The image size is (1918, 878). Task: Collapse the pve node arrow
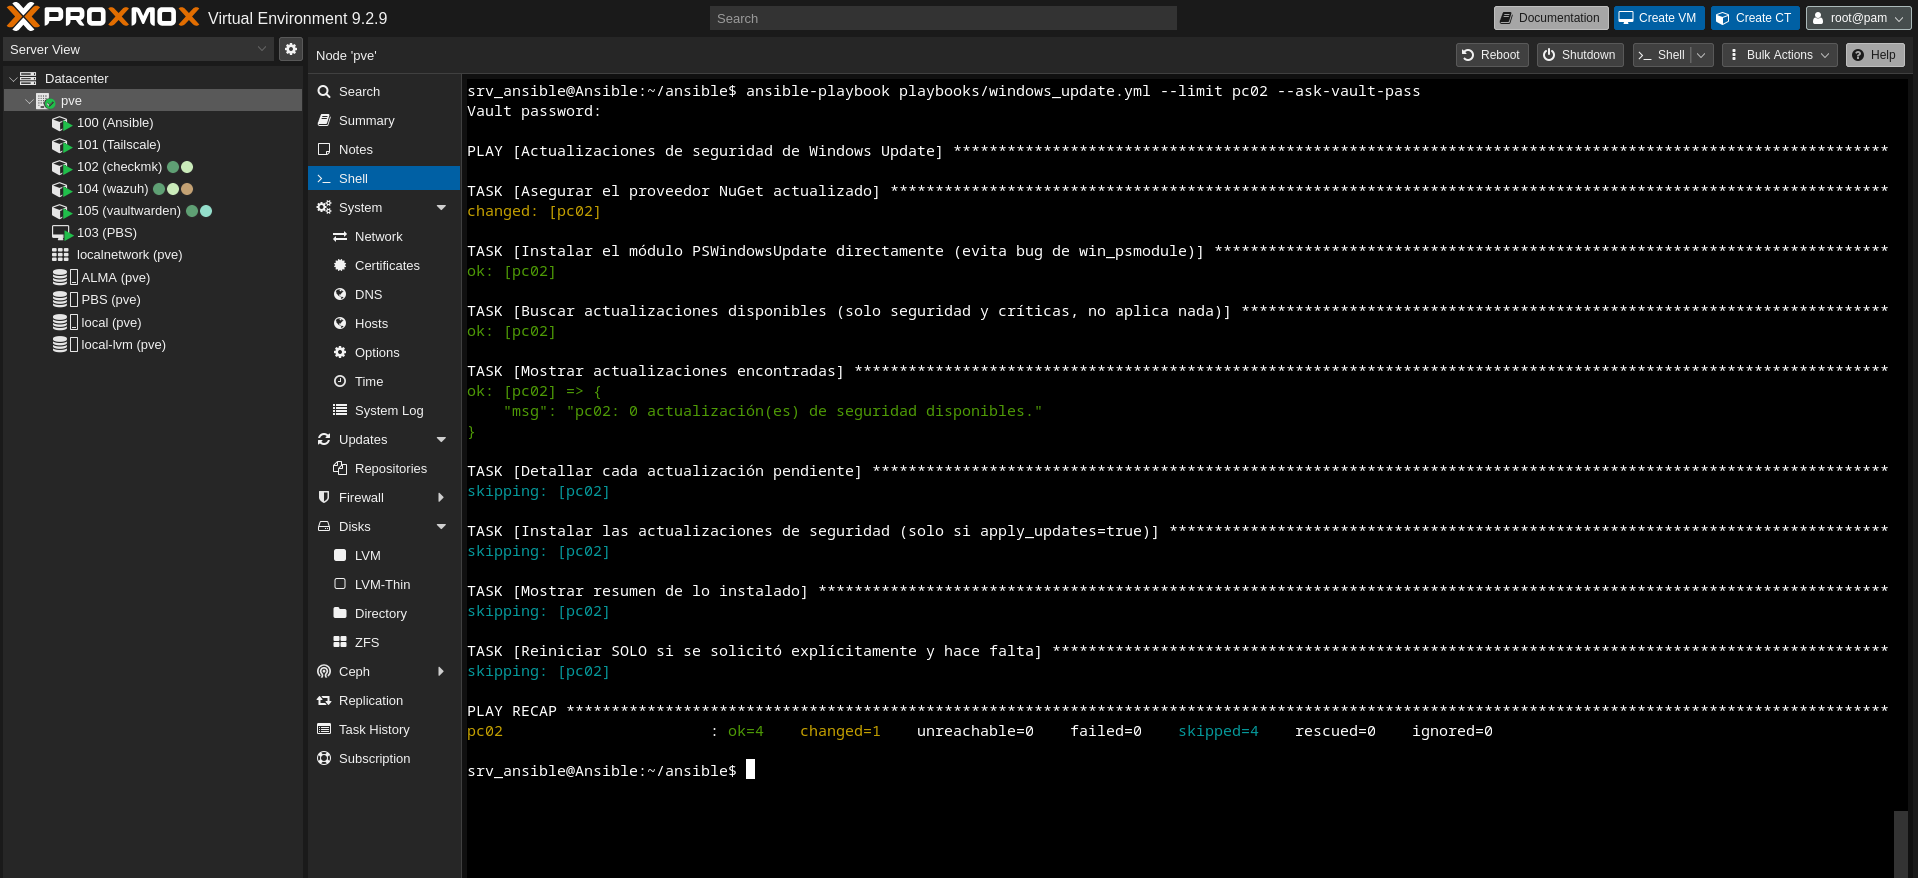29,101
